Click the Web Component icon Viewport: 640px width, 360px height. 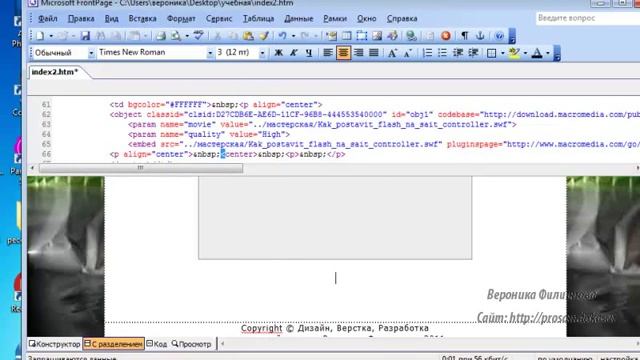pyautogui.click(x=331, y=36)
